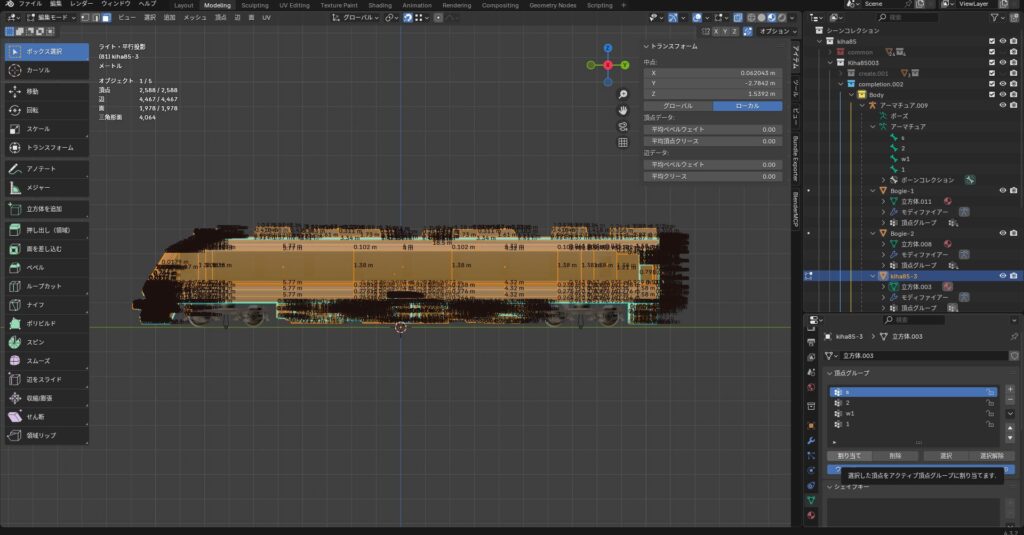Toggle the Kiha85003 collection checkbox

pos(991,62)
